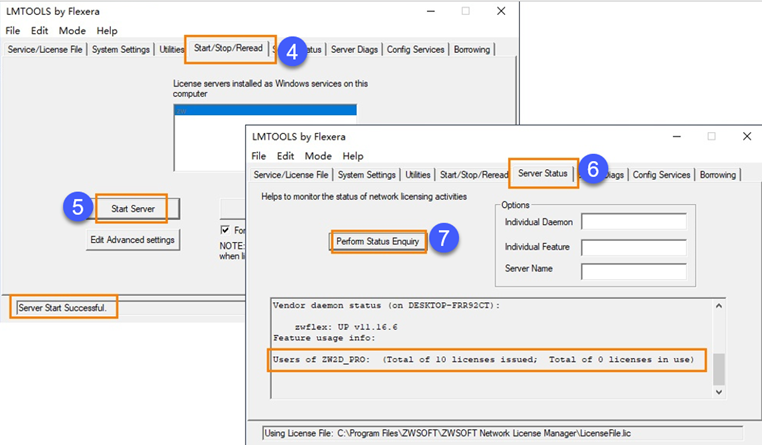762x445 pixels.
Task: Open Help menu in back LMTOOLS window
Action: [x=107, y=31]
